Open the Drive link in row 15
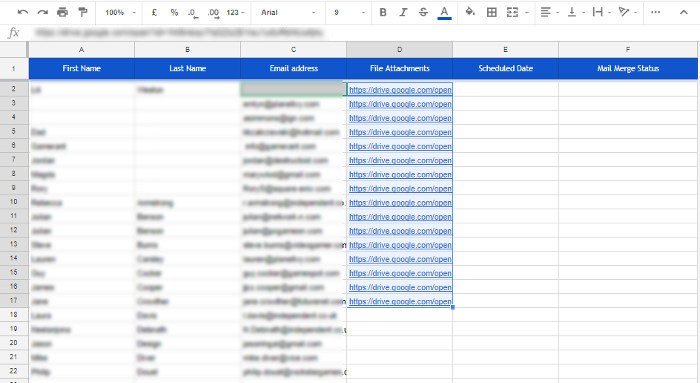This screenshot has width=700, height=383. 400,273
